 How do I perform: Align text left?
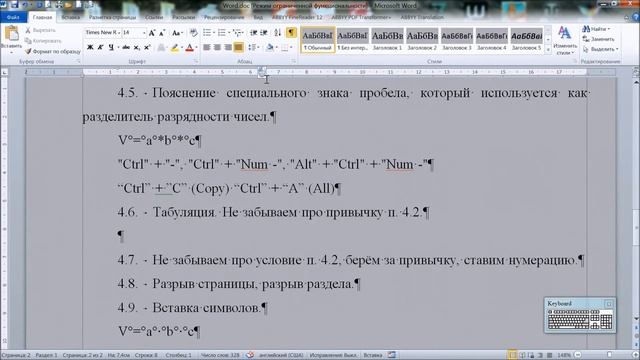[207, 48]
